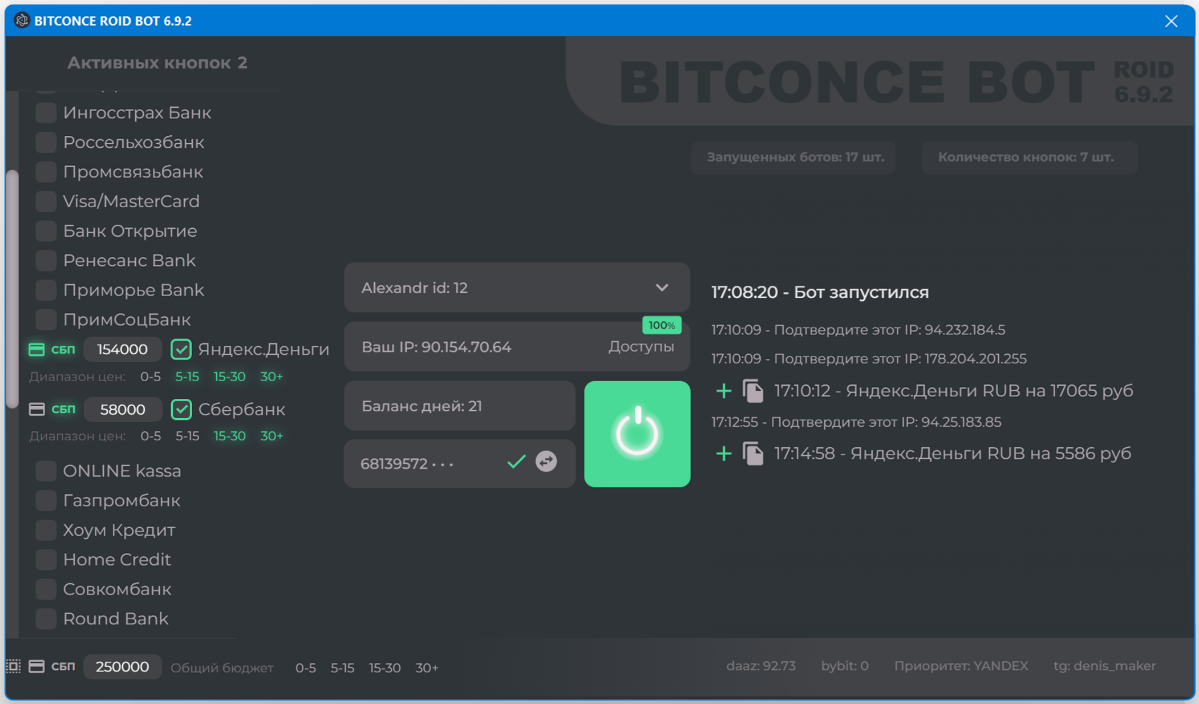Click the Общий бюджет amount field 250000

122,667
